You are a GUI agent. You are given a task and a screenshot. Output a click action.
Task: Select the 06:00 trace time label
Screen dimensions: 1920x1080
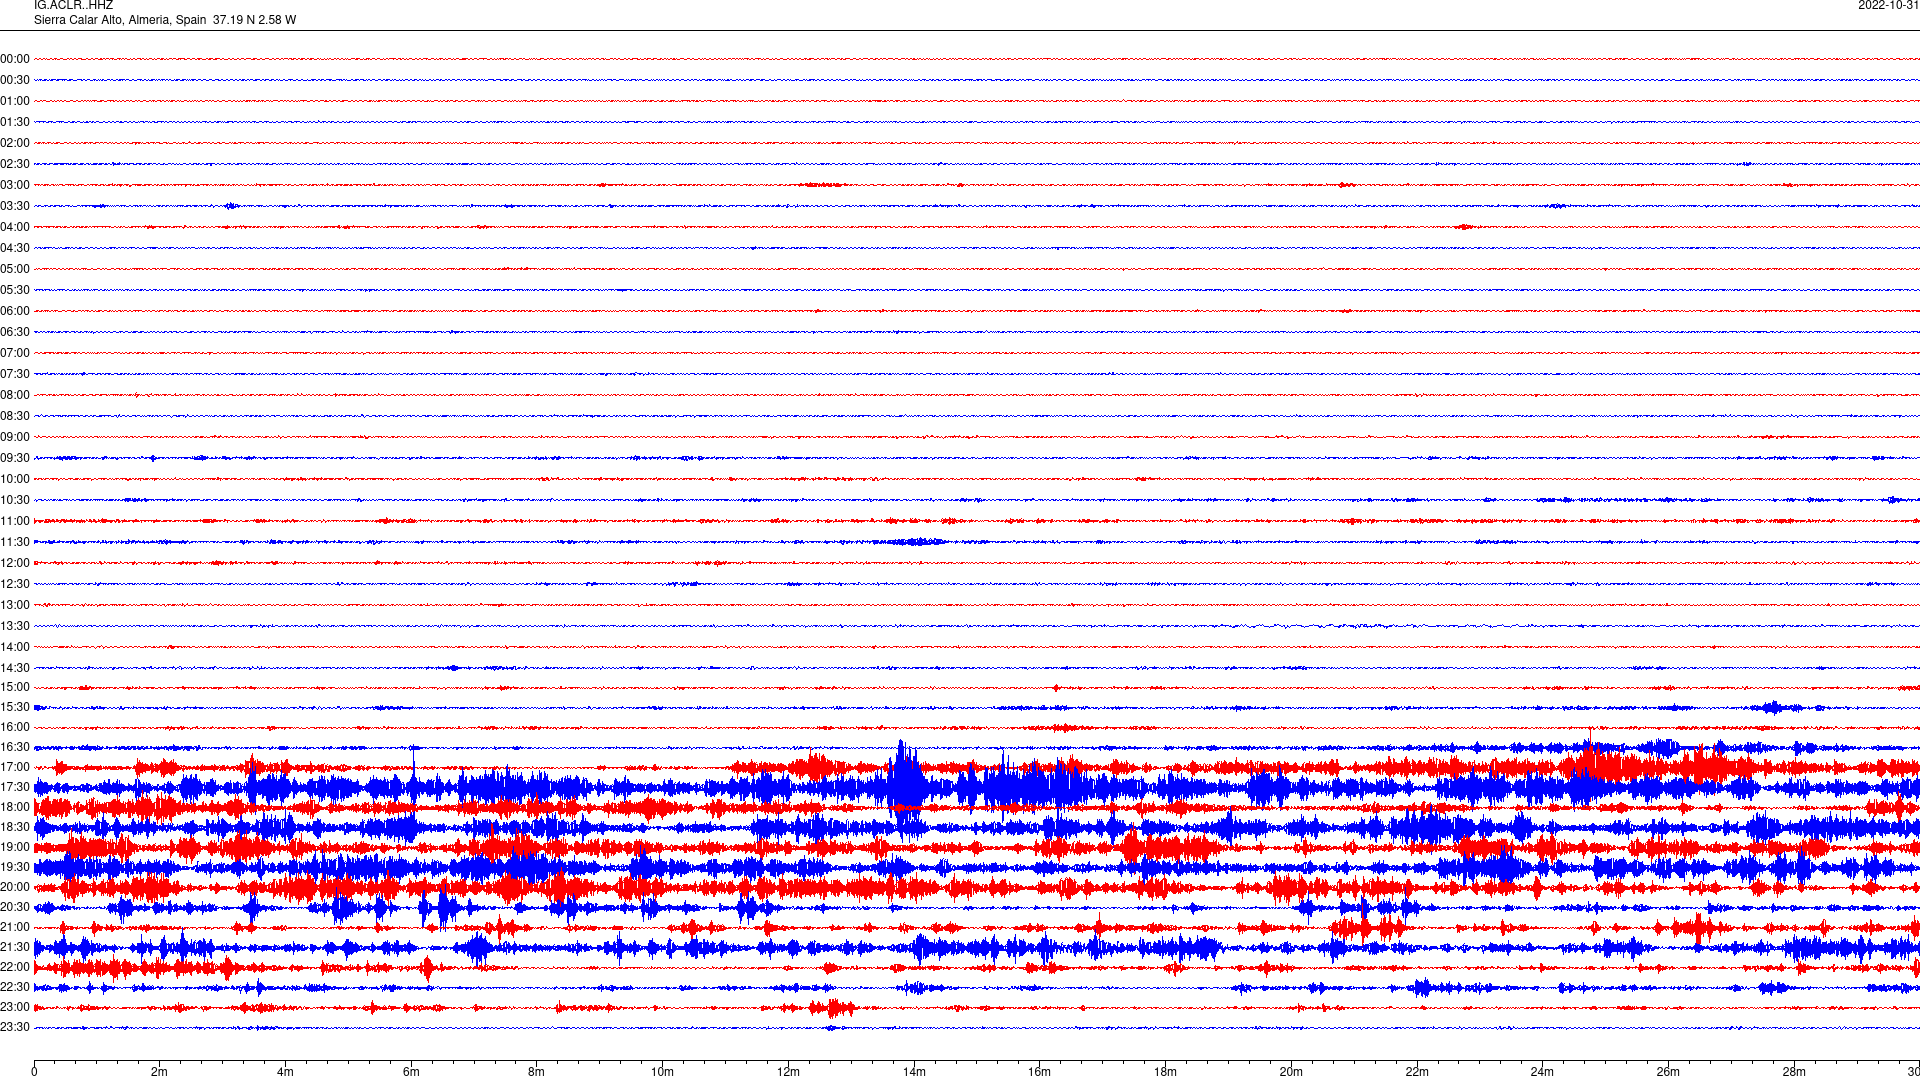[x=15, y=311]
